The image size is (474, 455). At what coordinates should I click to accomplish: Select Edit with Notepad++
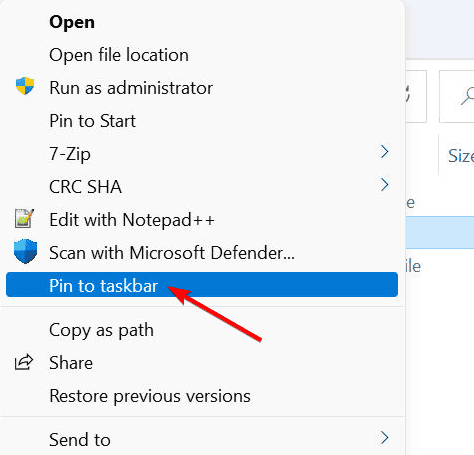click(132, 220)
